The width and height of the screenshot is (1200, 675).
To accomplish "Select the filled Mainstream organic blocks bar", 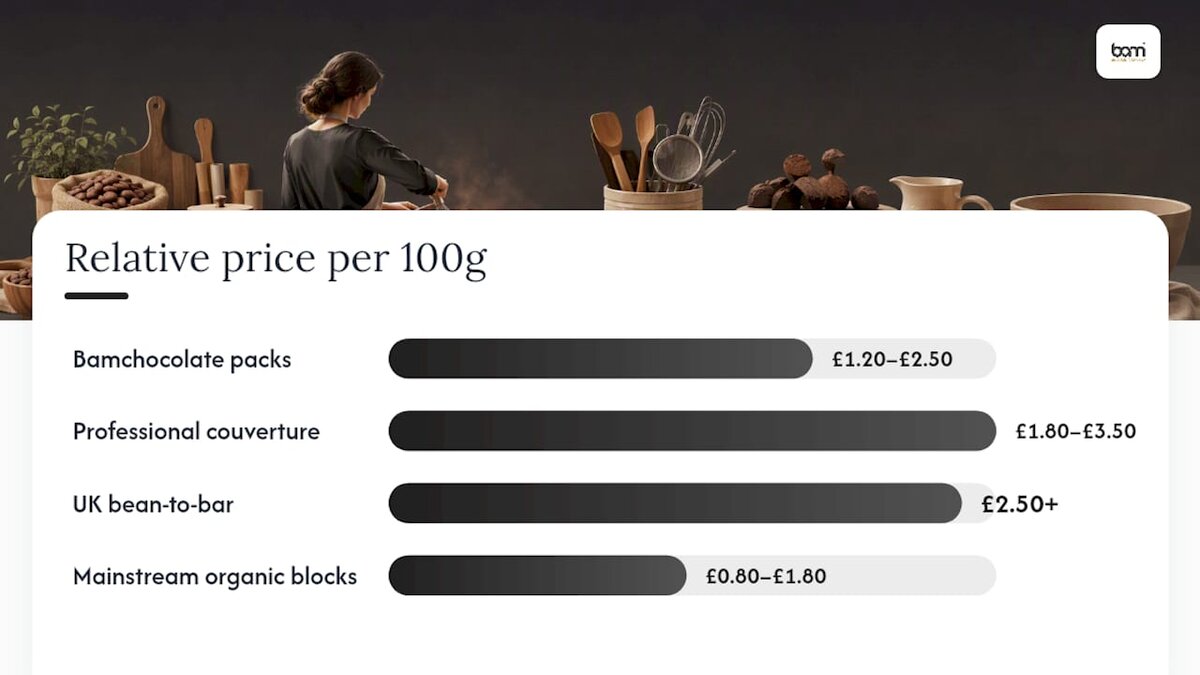I will 537,575.
